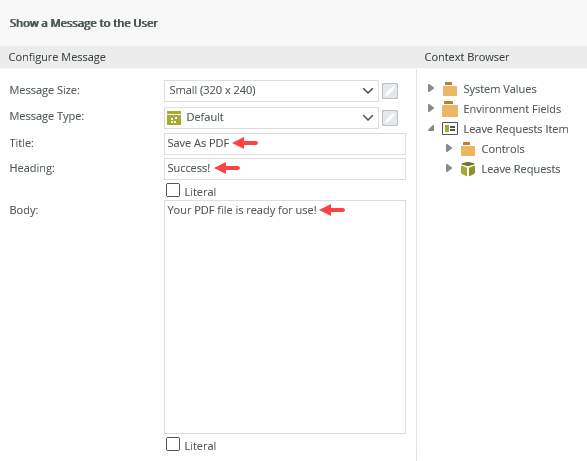Click the edit icon beside Message Size
The width and height of the screenshot is (587, 461).
[x=390, y=91]
